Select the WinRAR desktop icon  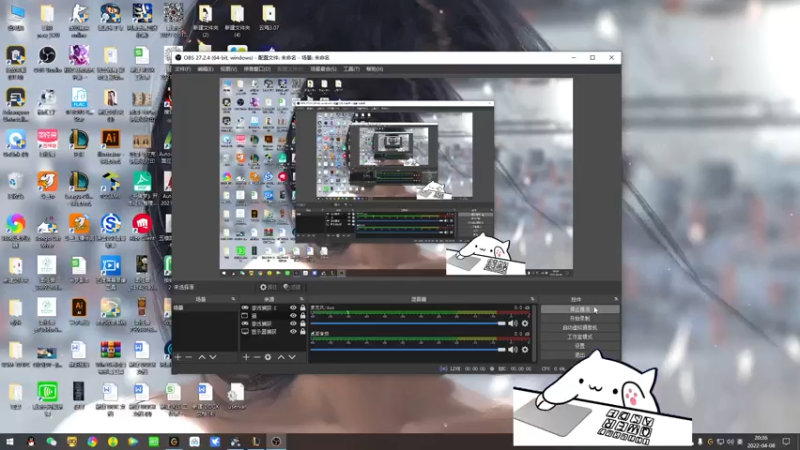[x=111, y=355]
